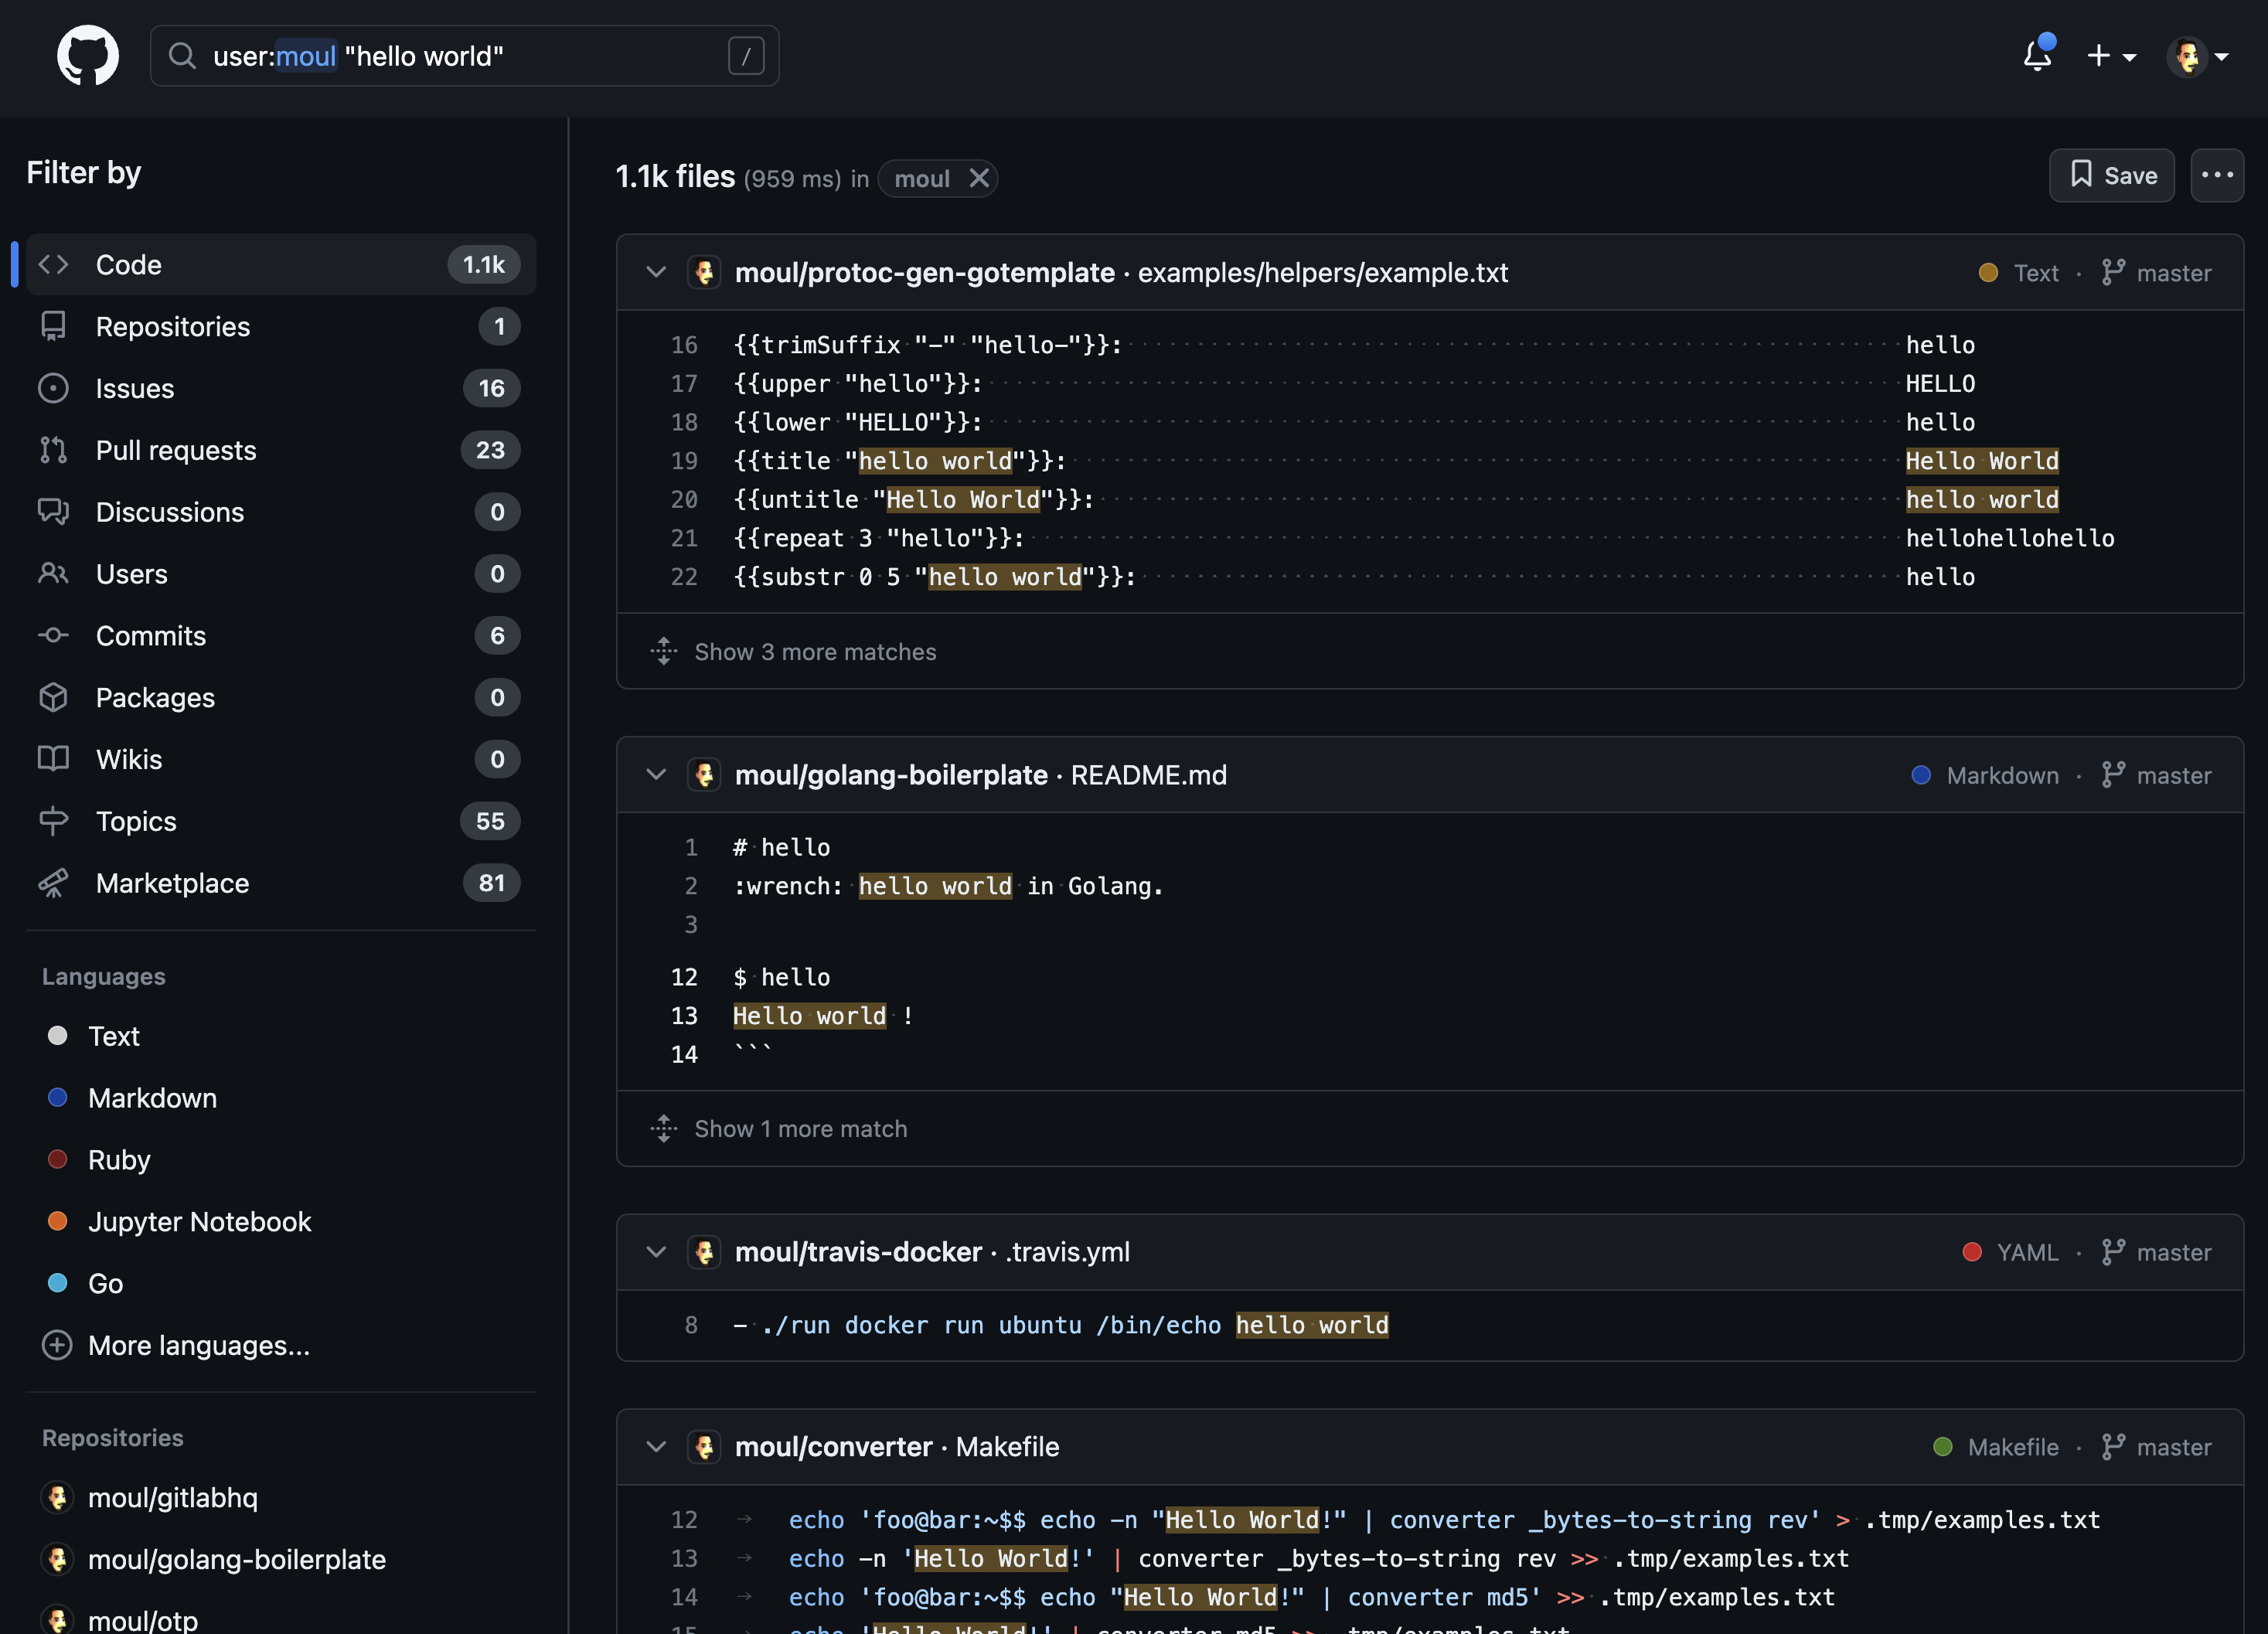This screenshot has height=1634, width=2268.
Task: Select the Issues filter
Action: click(281, 388)
